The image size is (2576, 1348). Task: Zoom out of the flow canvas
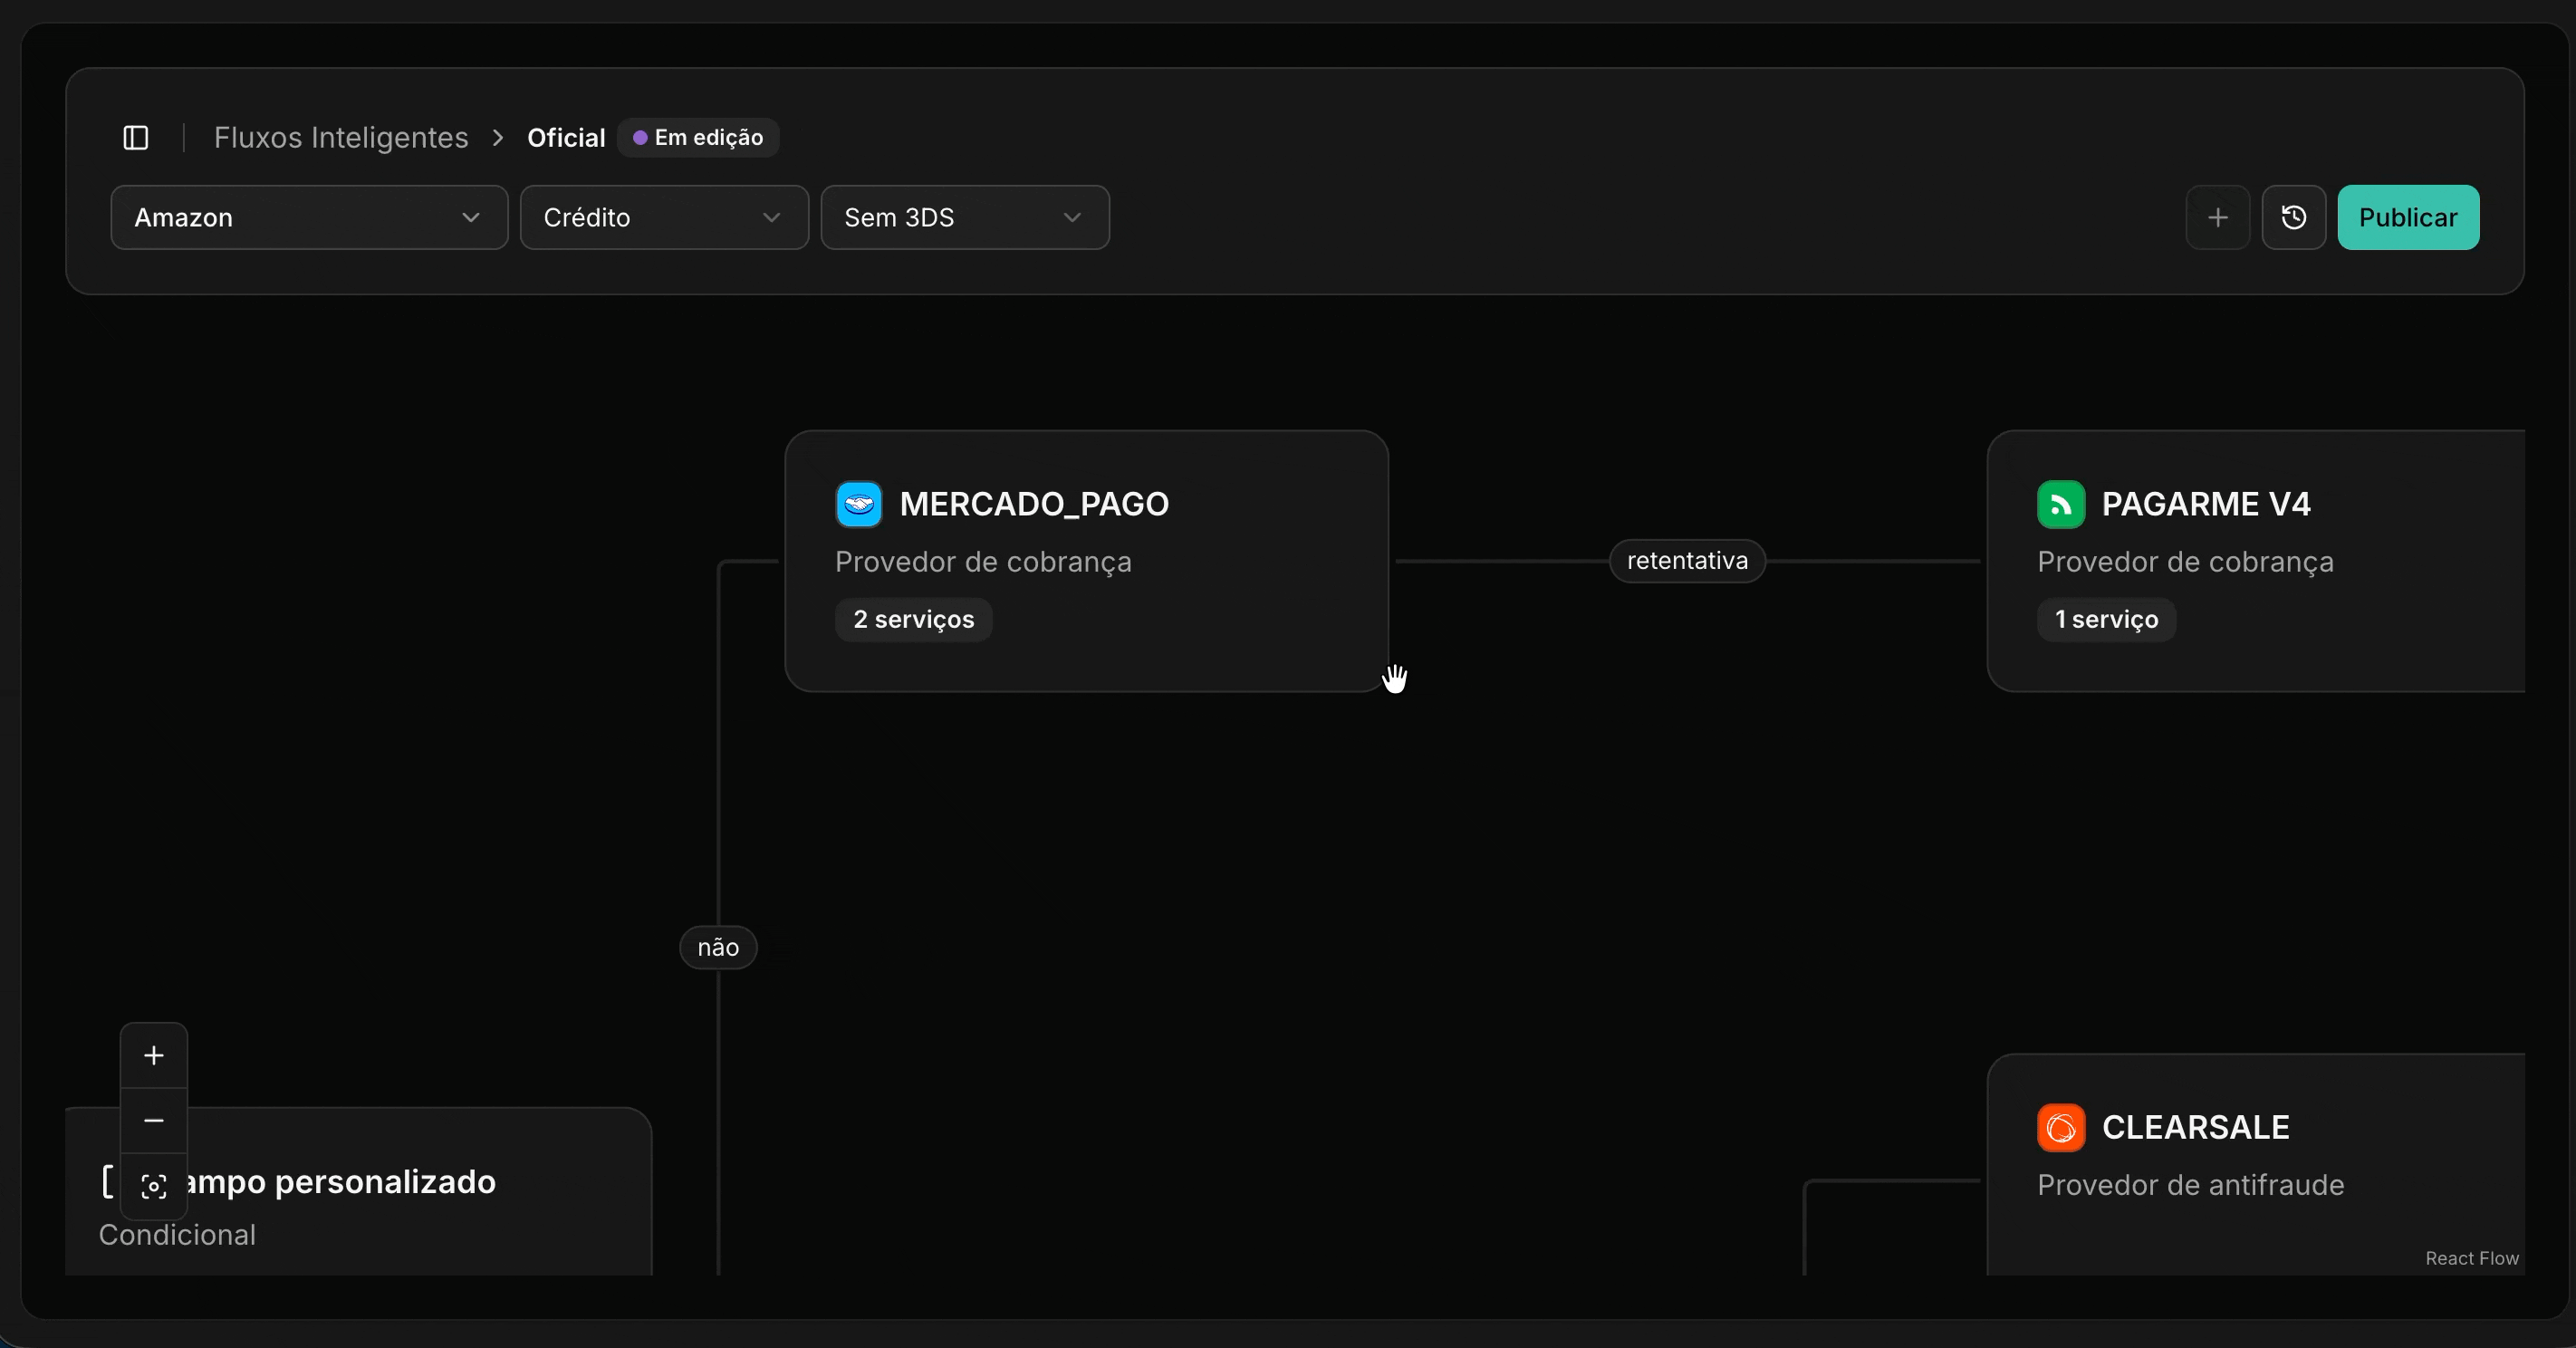154,1121
